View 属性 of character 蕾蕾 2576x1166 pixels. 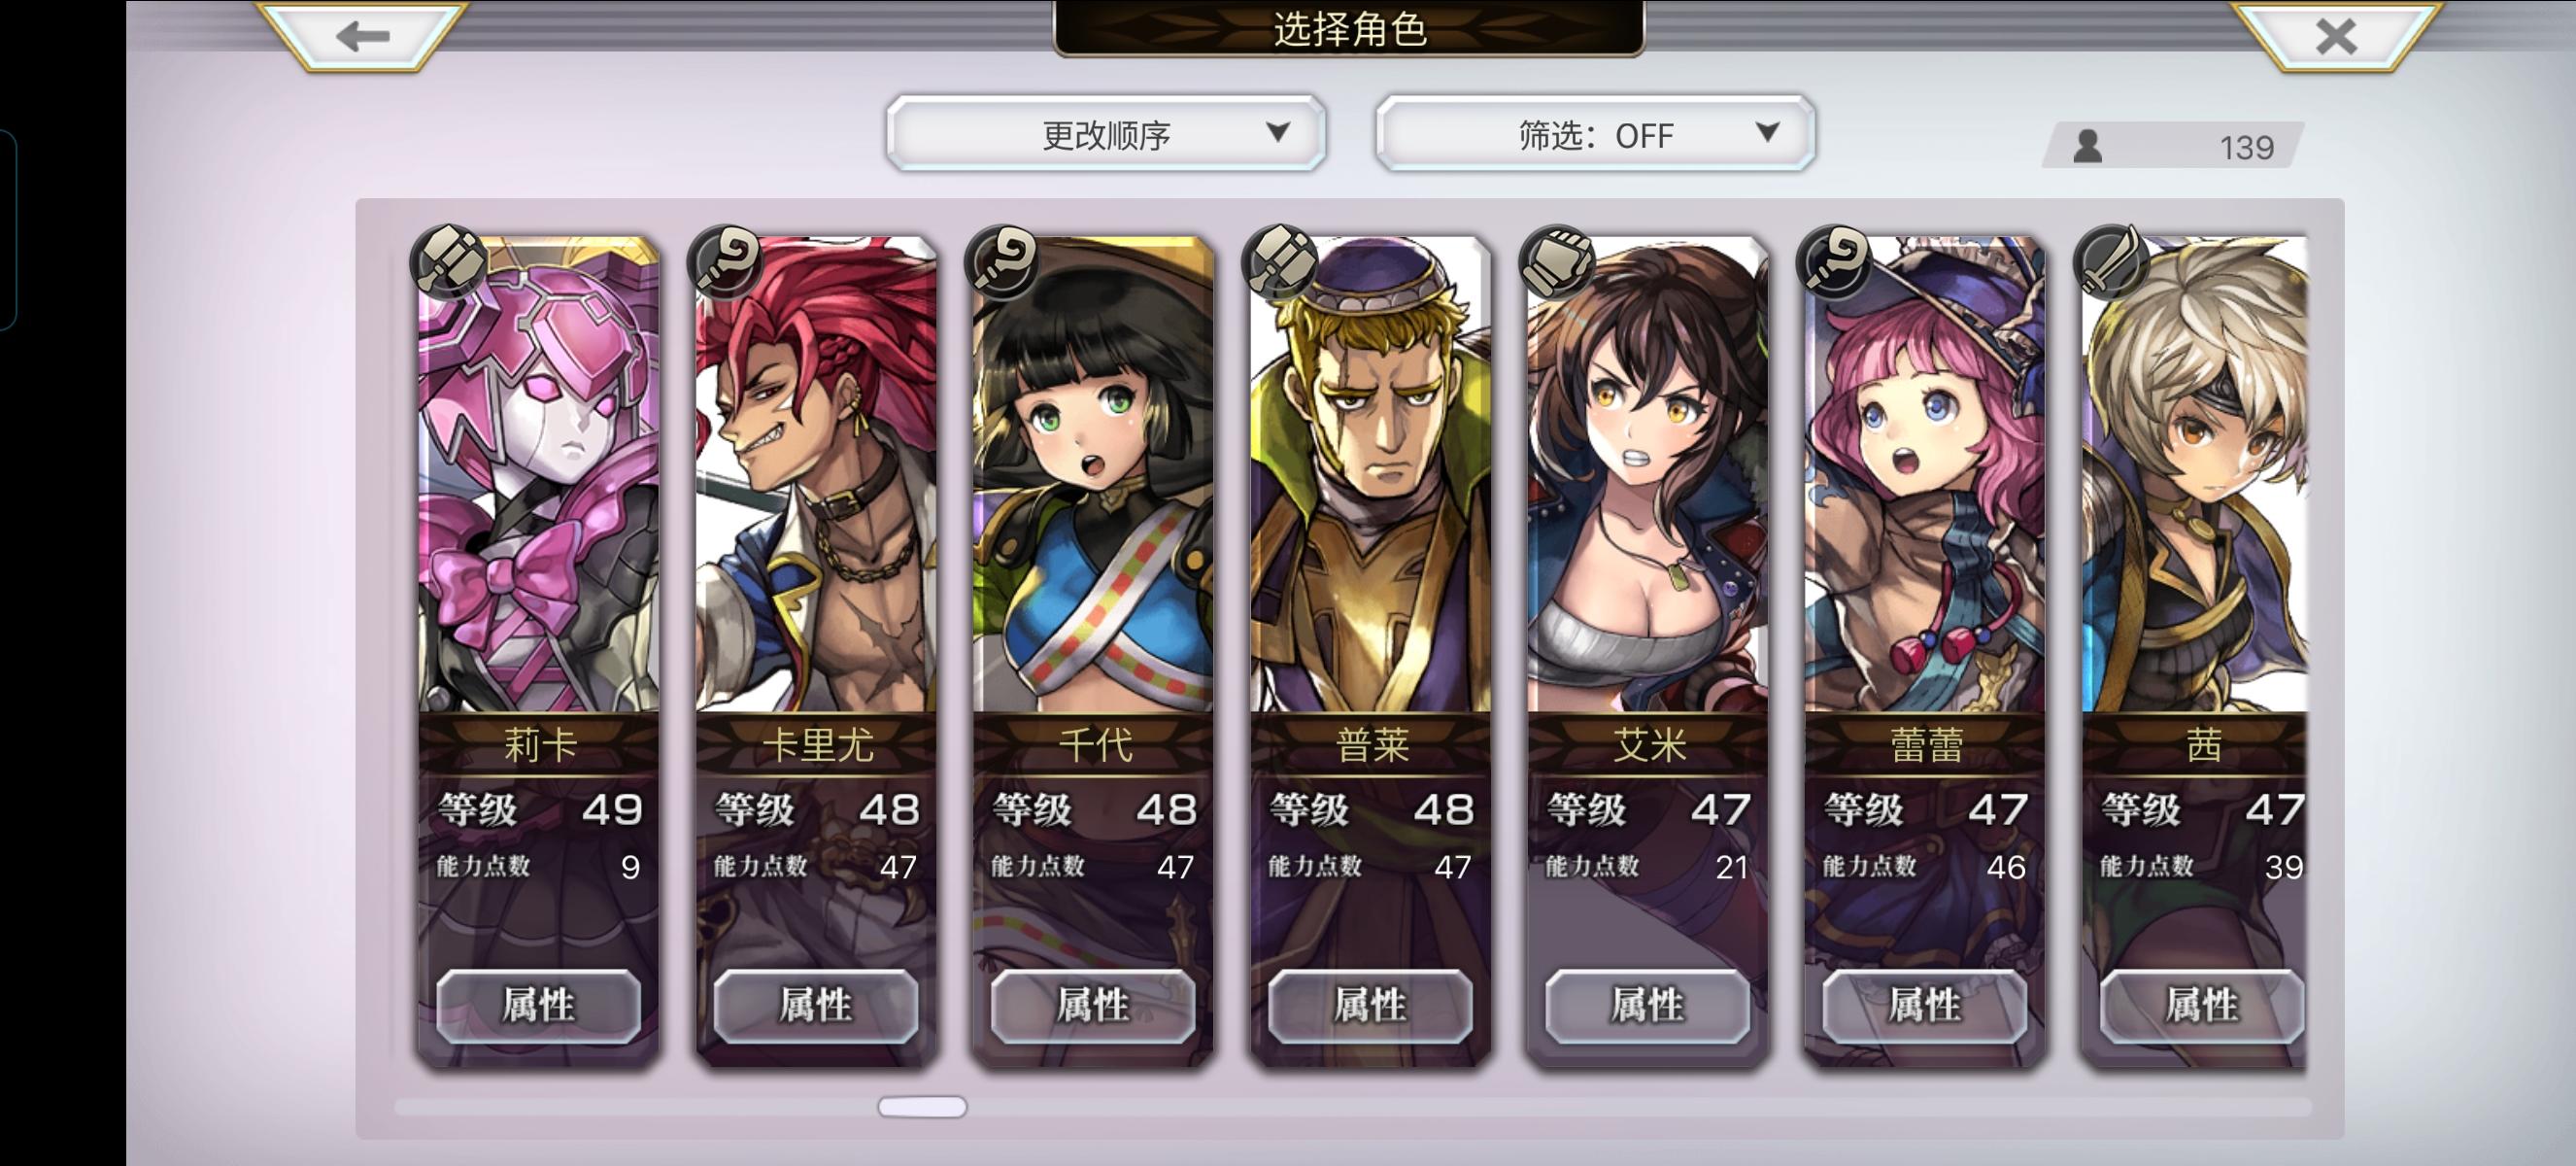pos(1925,1006)
